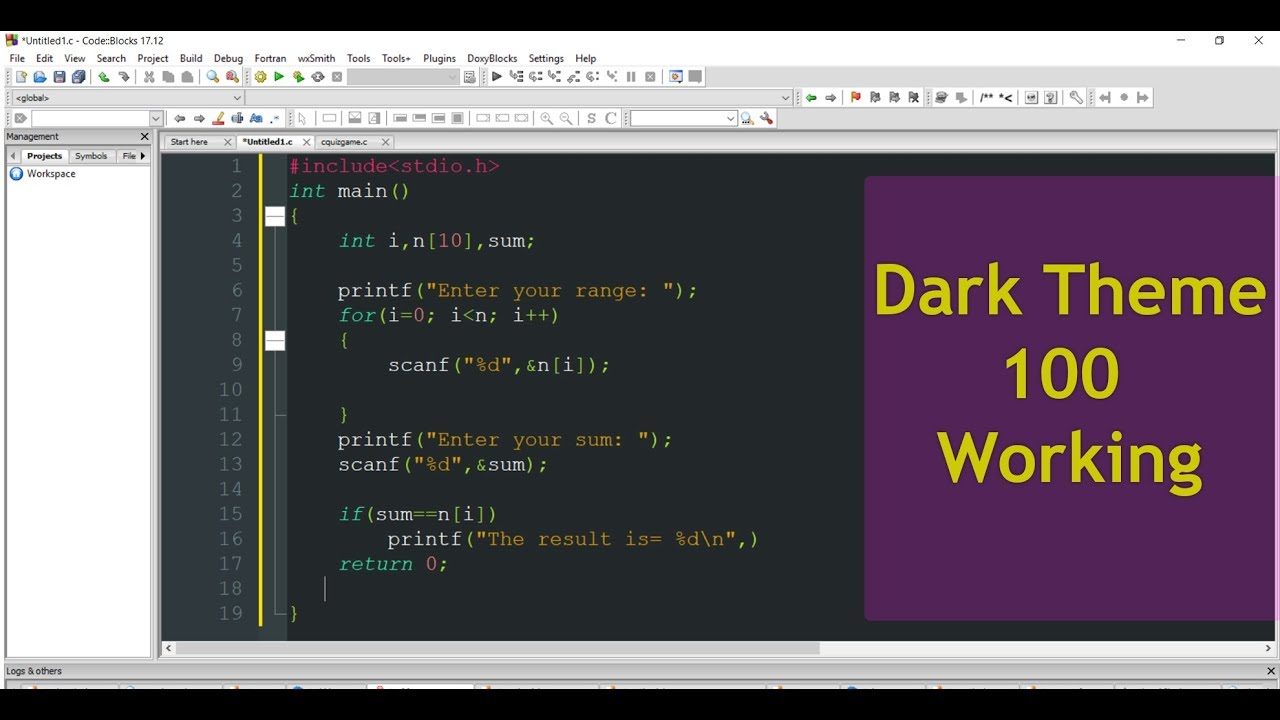Switch to the Start here tab
The height and width of the screenshot is (720, 1280).
coord(190,142)
